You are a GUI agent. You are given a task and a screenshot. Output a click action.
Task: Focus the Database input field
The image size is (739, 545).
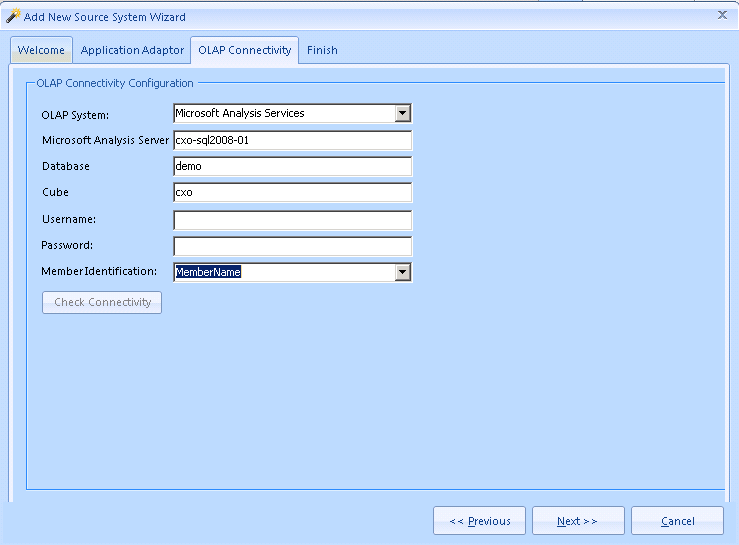(x=293, y=166)
